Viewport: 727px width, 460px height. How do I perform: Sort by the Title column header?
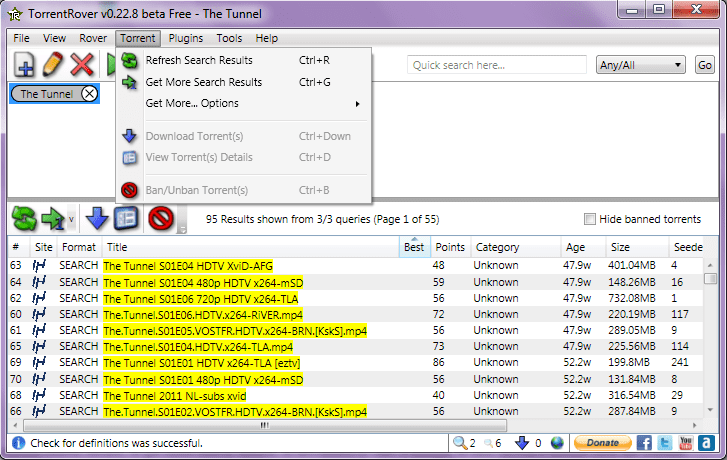pos(251,247)
